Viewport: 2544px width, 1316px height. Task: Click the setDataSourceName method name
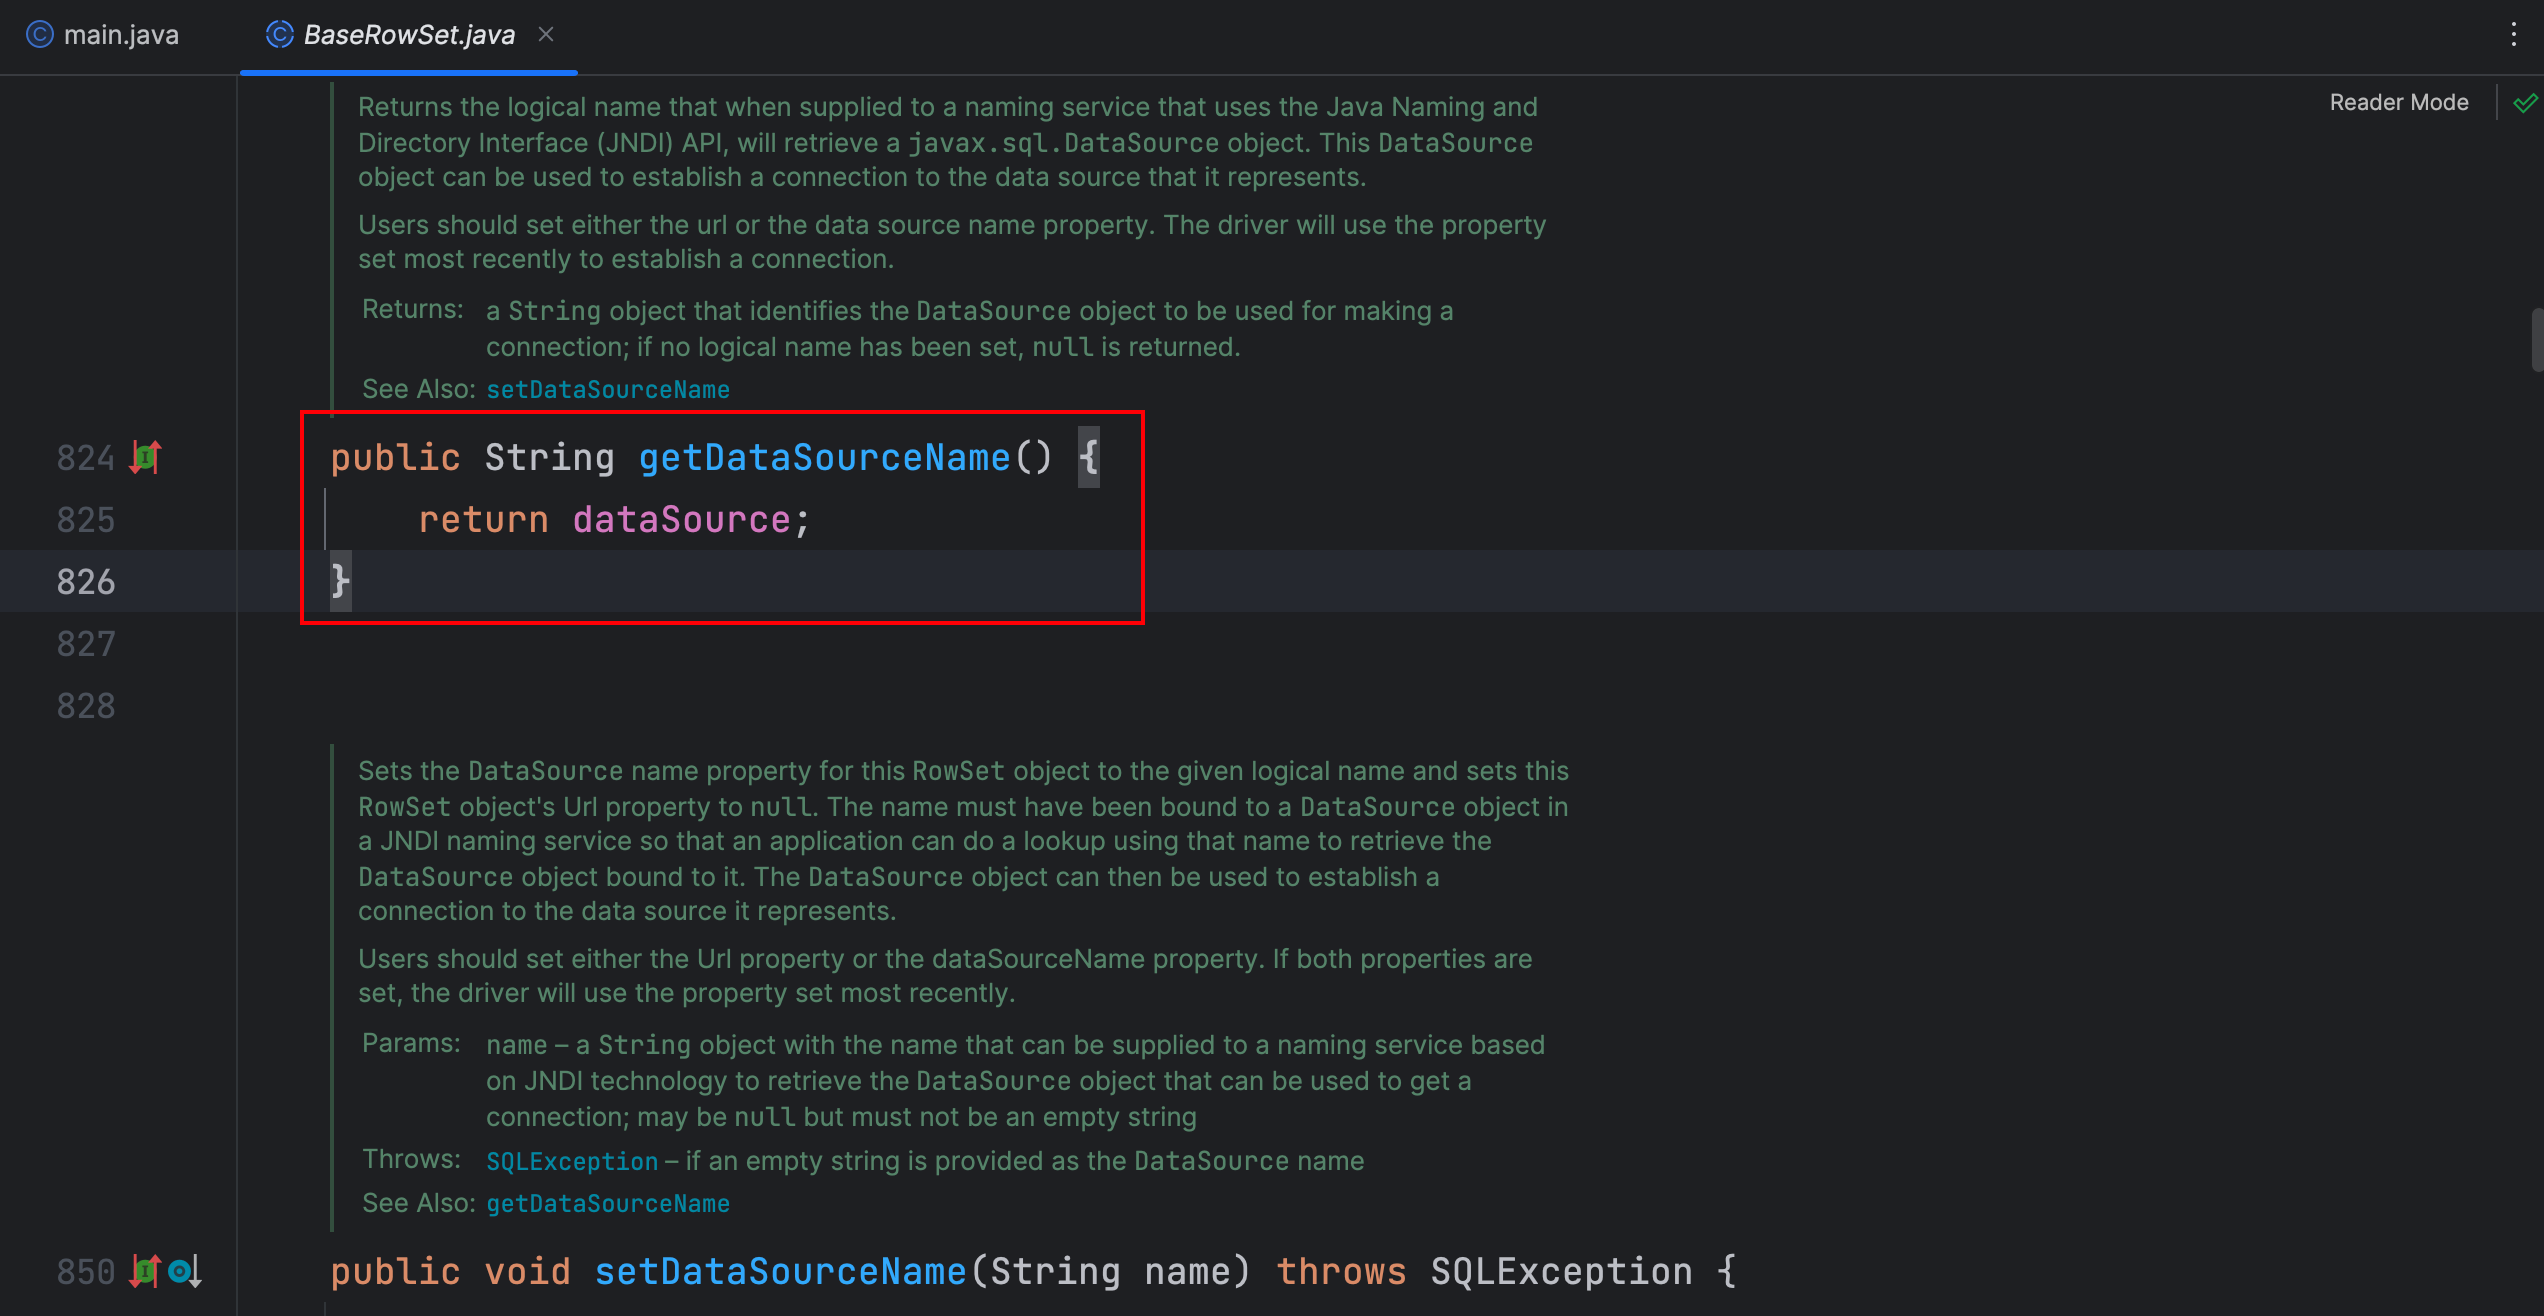tap(780, 1272)
